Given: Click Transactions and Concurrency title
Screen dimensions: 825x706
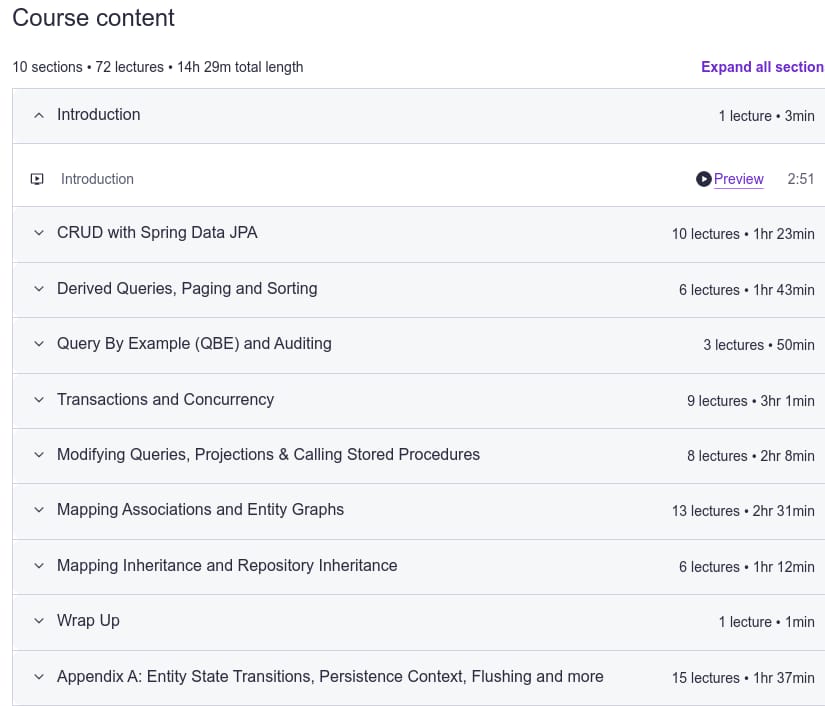Looking at the screenshot, I should [x=165, y=399].
